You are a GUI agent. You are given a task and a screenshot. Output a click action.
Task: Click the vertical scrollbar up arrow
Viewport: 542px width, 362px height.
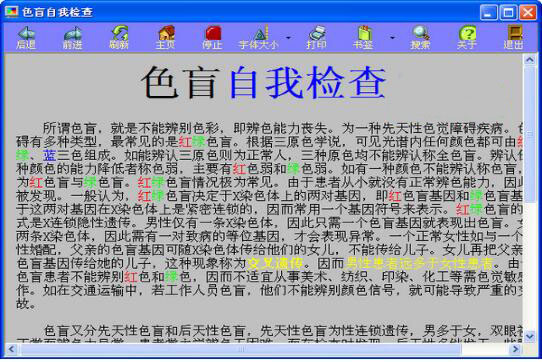click(x=530, y=60)
